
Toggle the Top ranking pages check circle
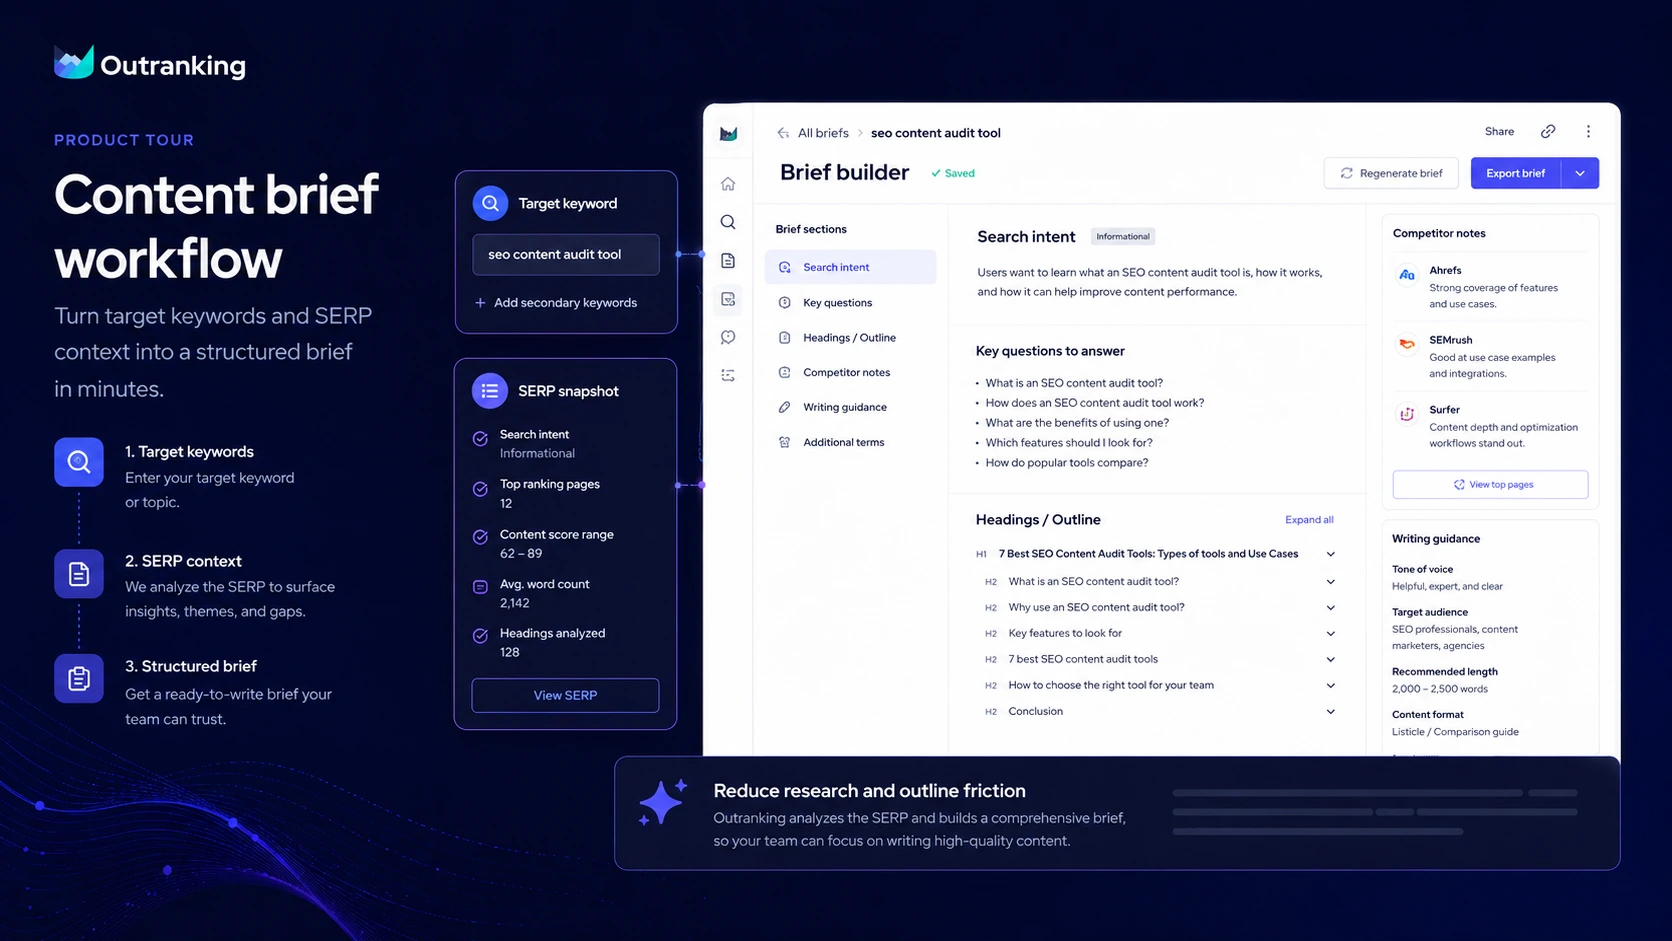(x=480, y=489)
